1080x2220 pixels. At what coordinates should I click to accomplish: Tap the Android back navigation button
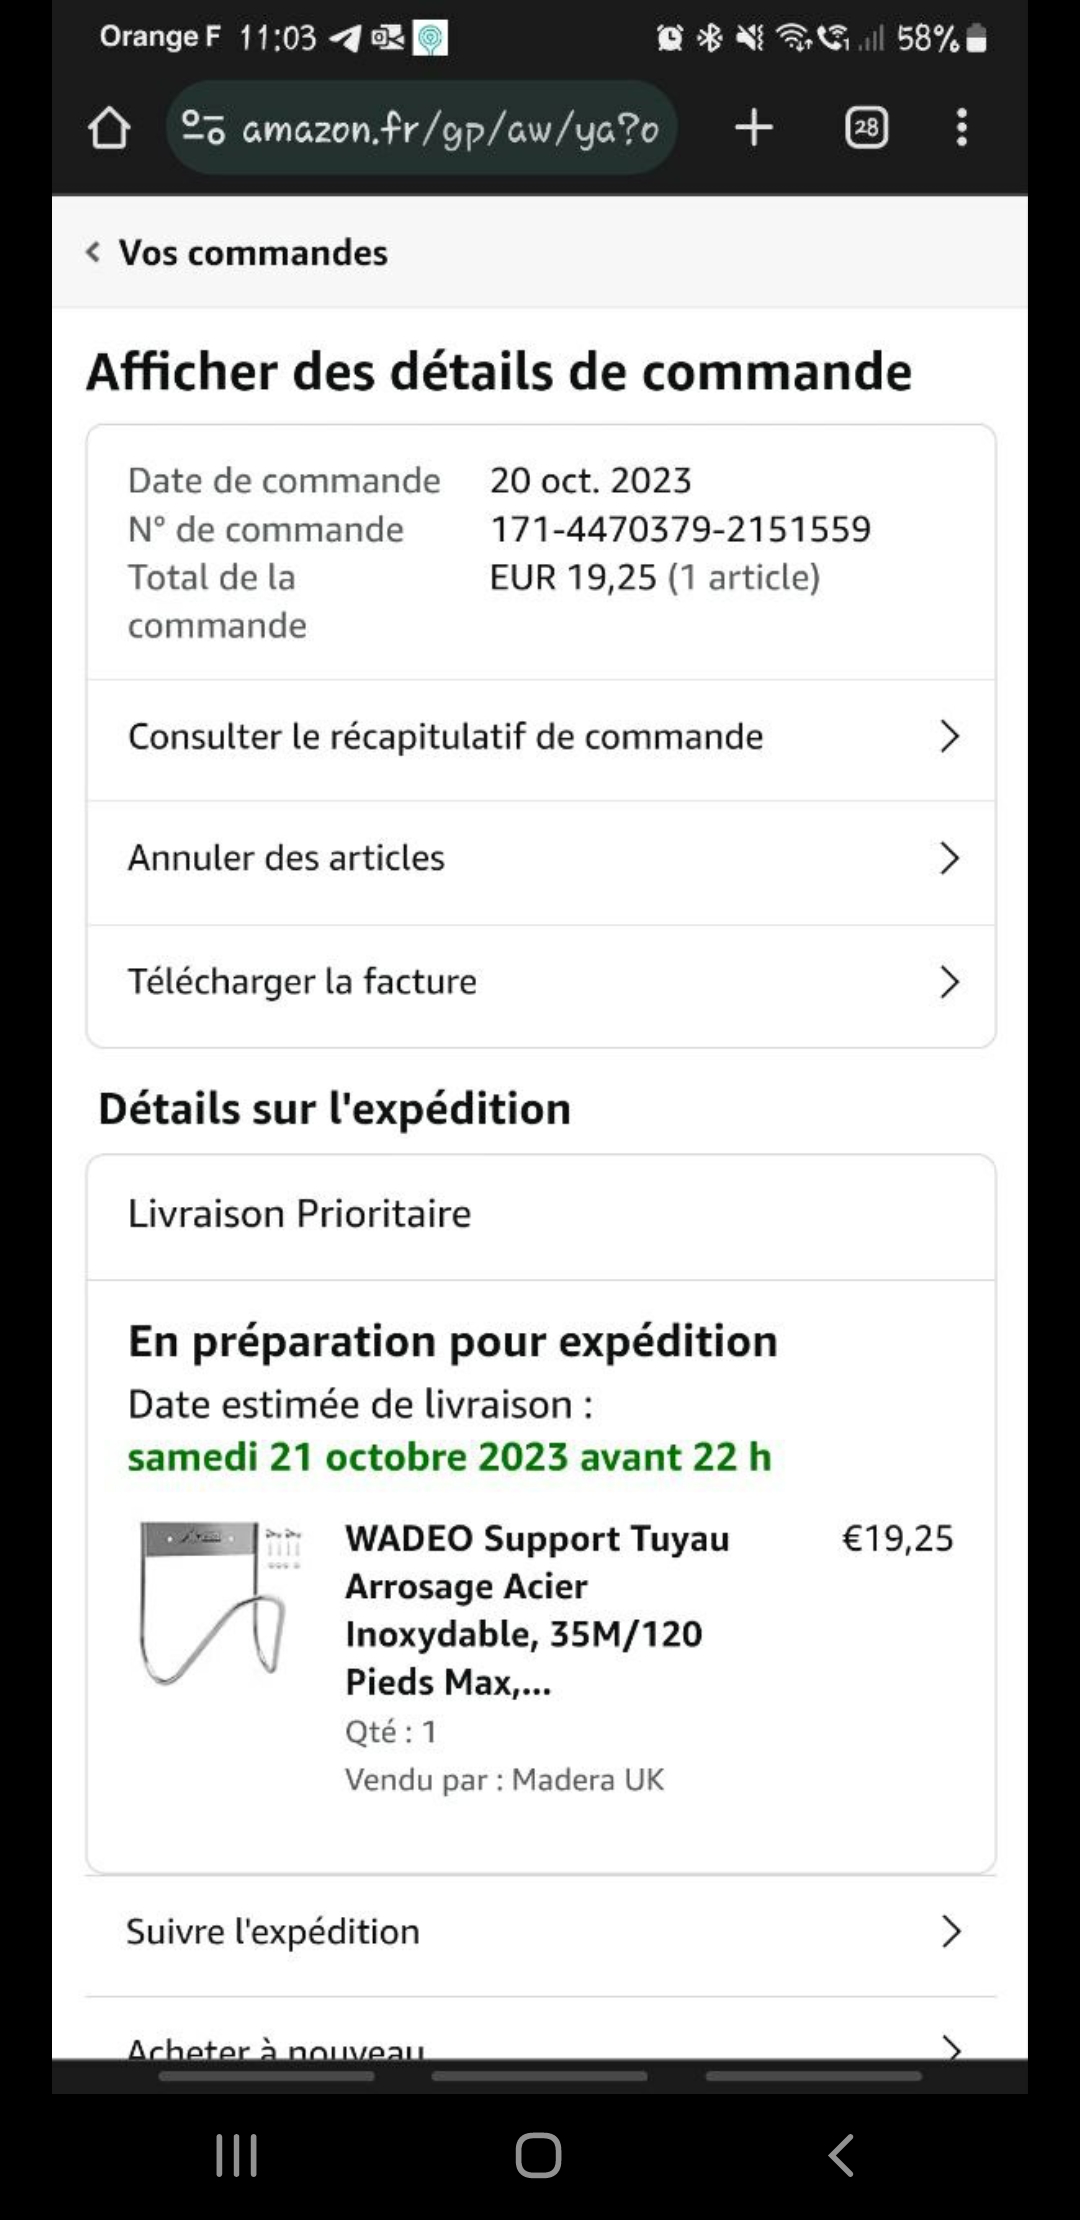tap(841, 2155)
